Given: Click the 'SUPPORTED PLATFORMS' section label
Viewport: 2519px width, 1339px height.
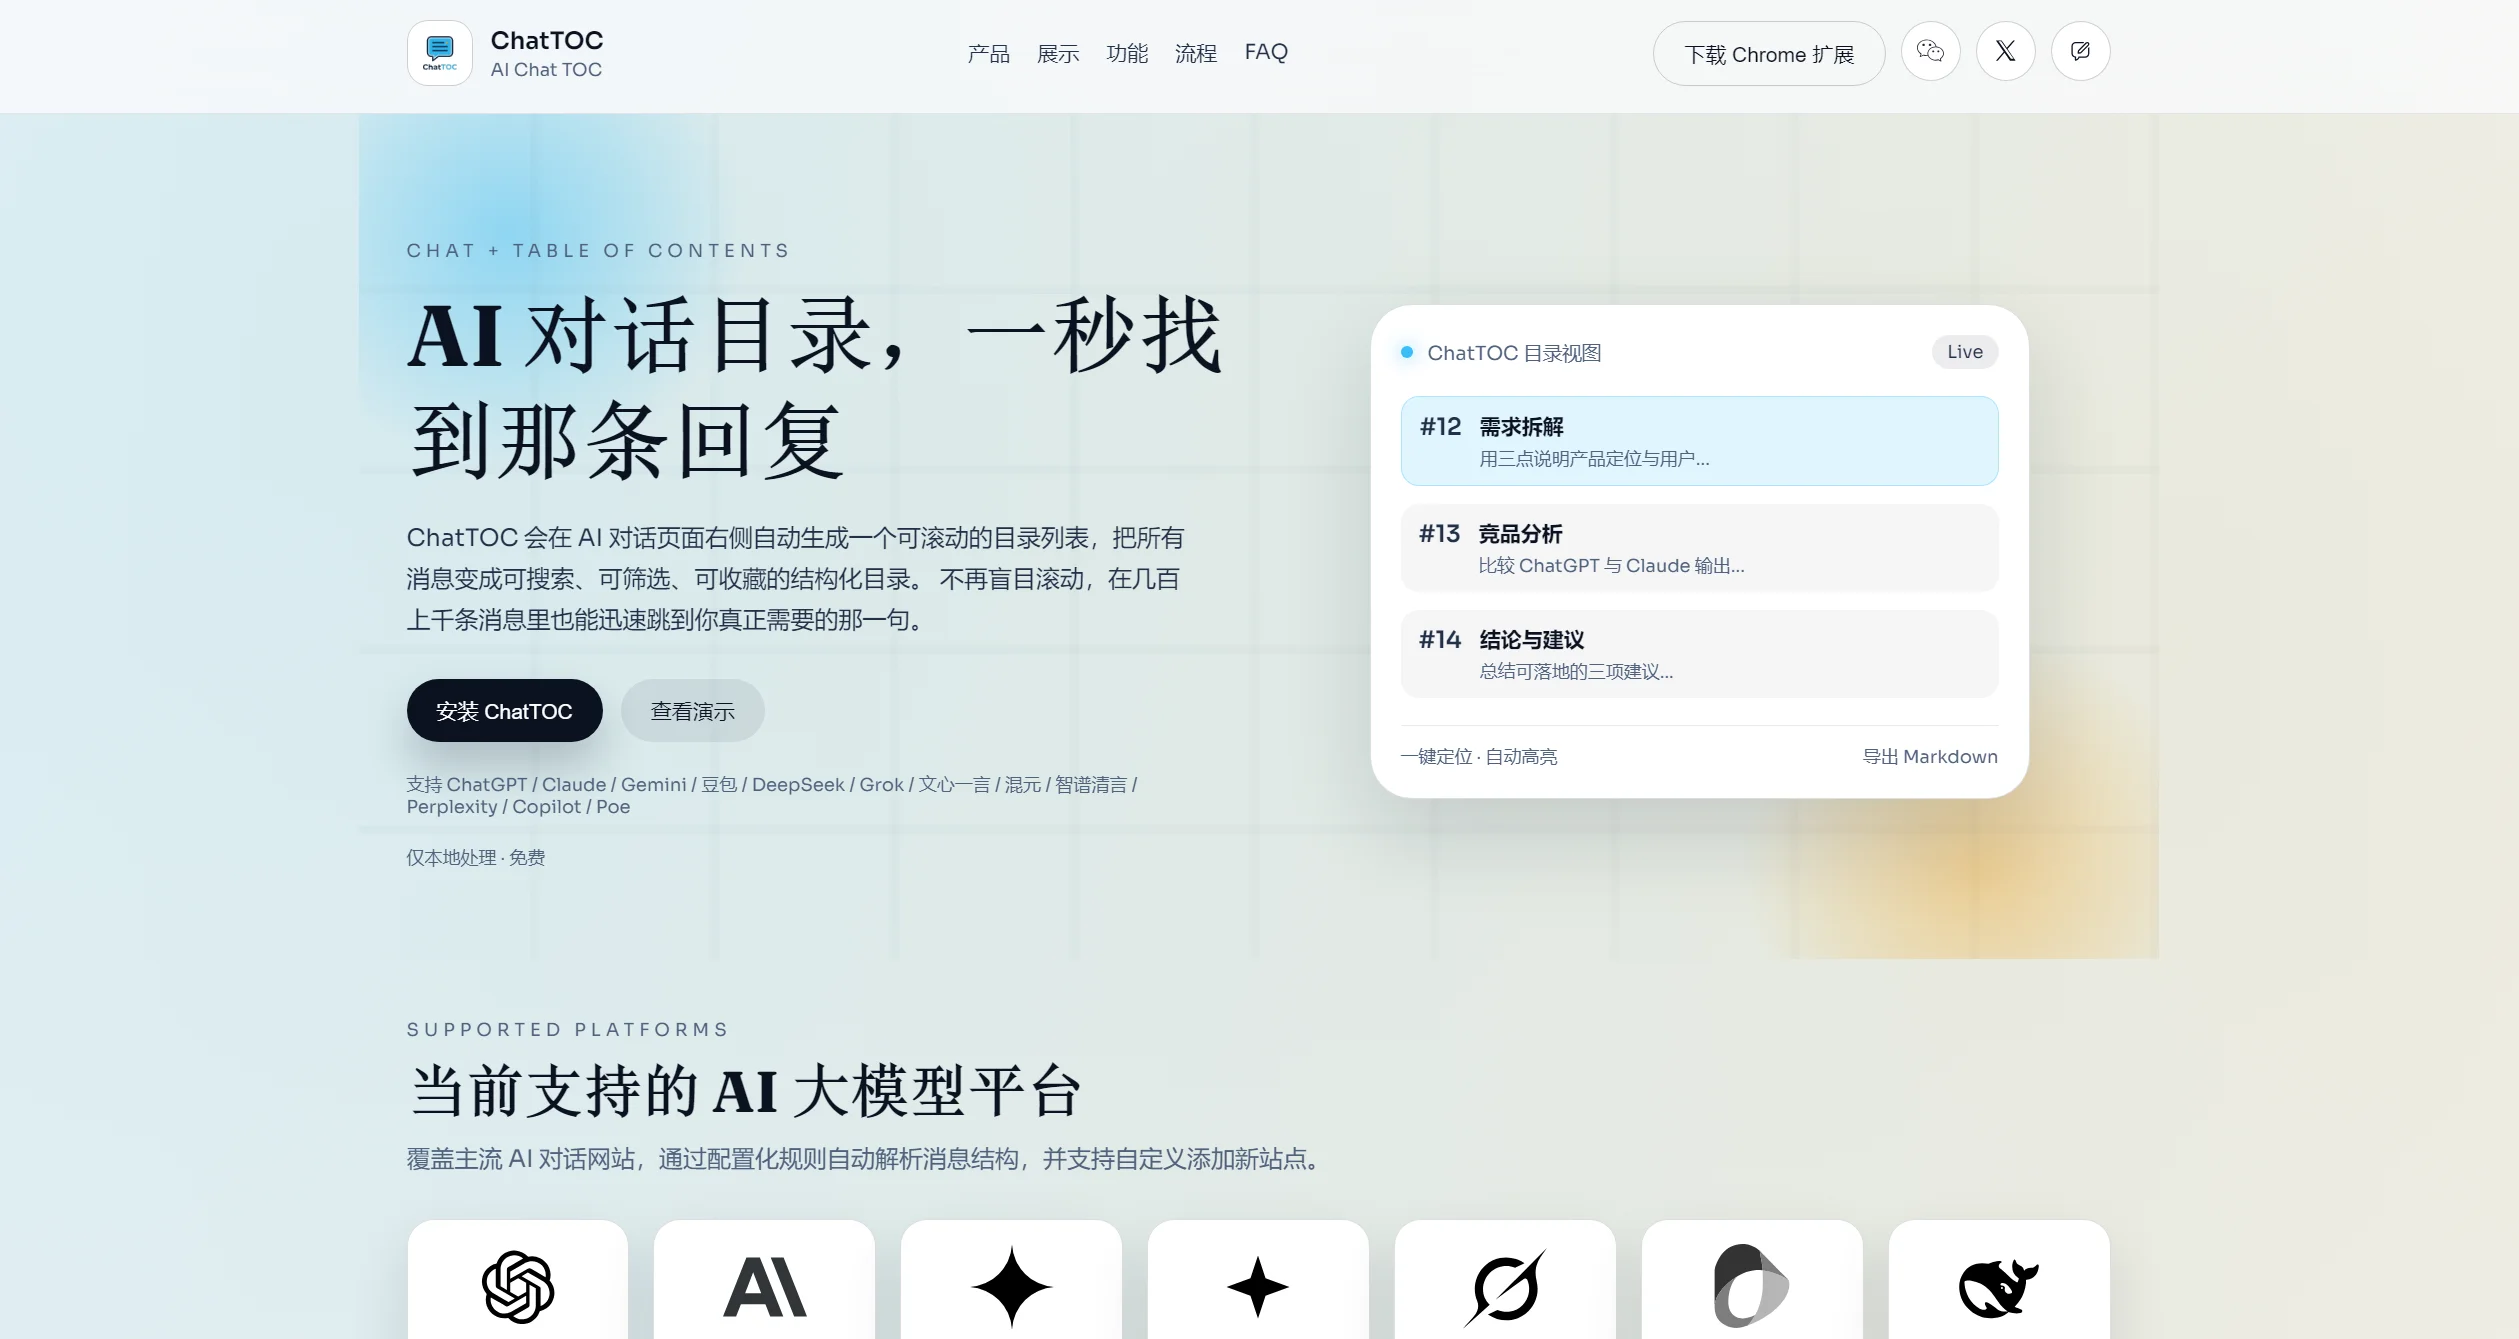Looking at the screenshot, I should pyautogui.click(x=568, y=1029).
